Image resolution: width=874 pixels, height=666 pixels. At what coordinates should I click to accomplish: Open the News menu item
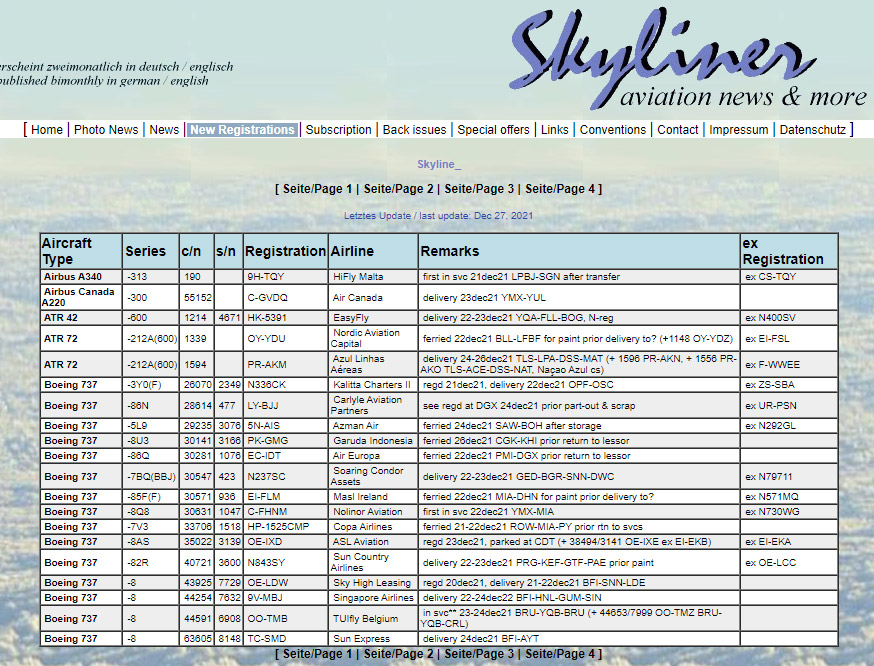coord(164,130)
